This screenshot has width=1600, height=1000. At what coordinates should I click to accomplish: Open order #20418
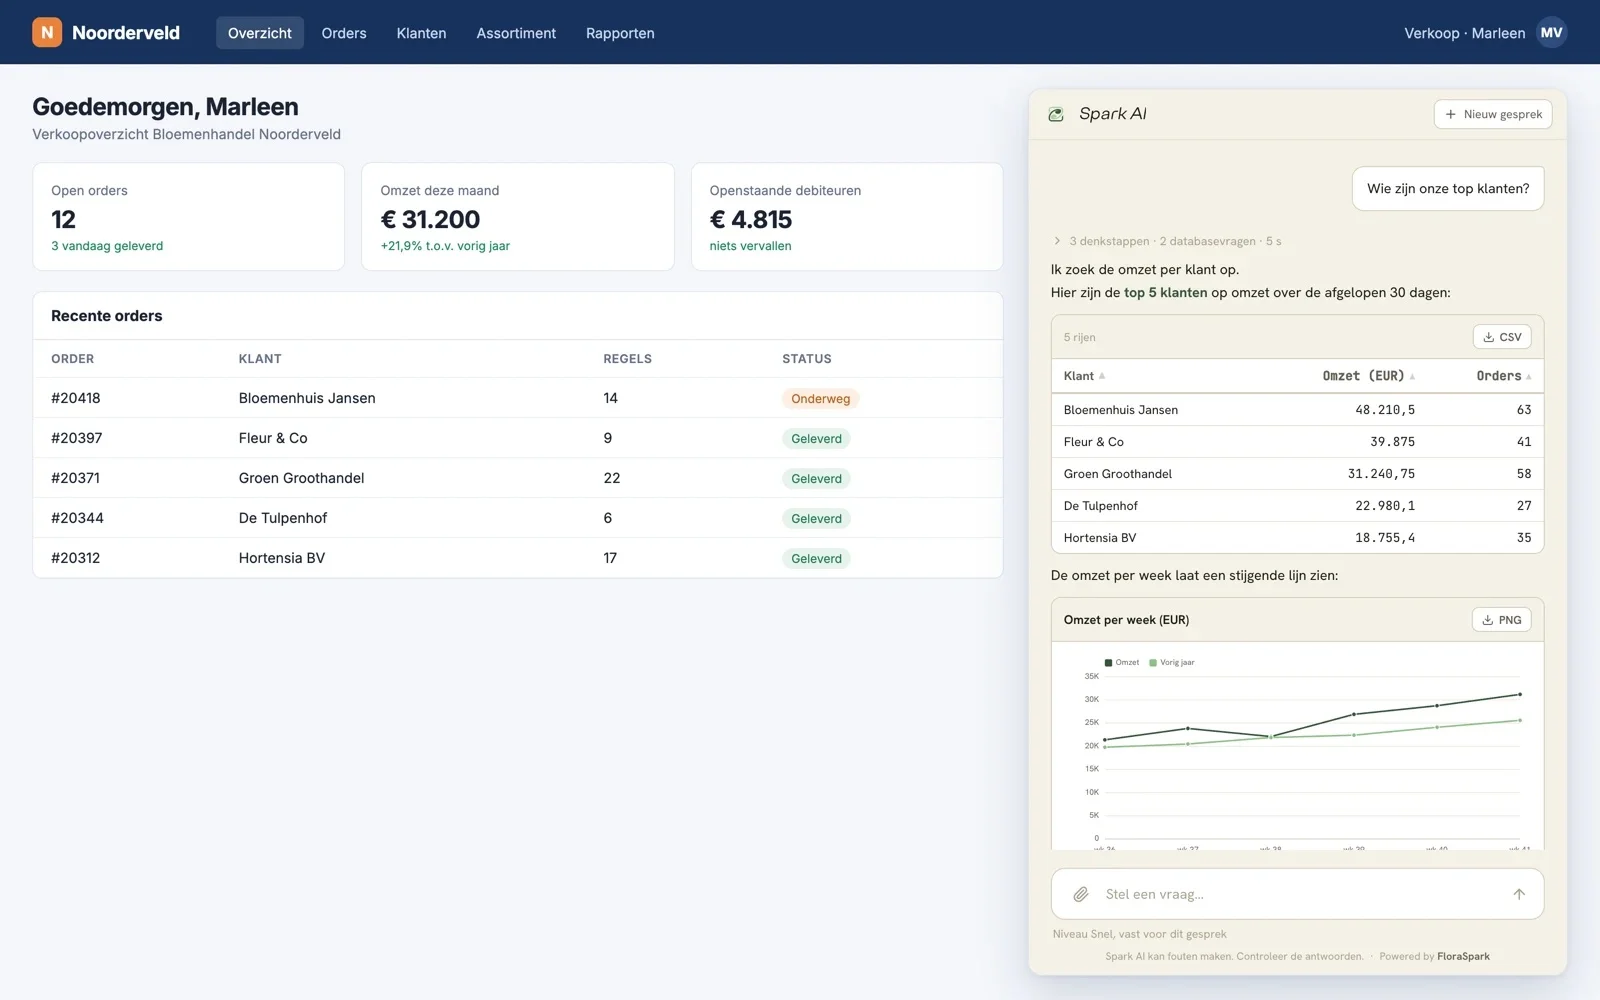click(517, 398)
